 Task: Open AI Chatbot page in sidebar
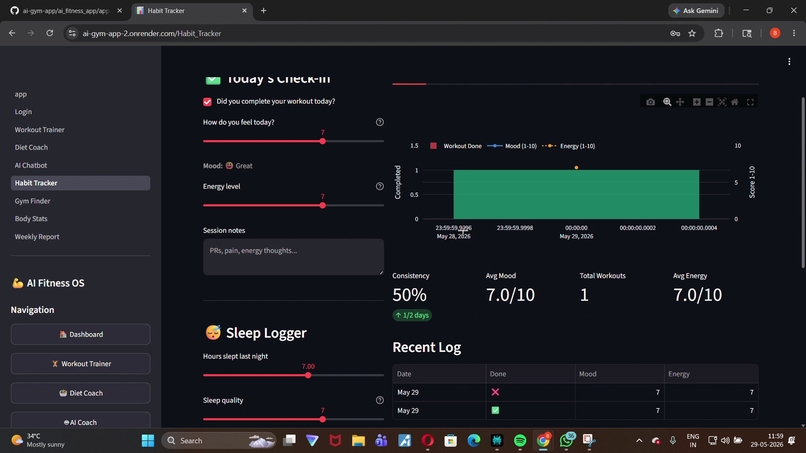[x=30, y=165]
